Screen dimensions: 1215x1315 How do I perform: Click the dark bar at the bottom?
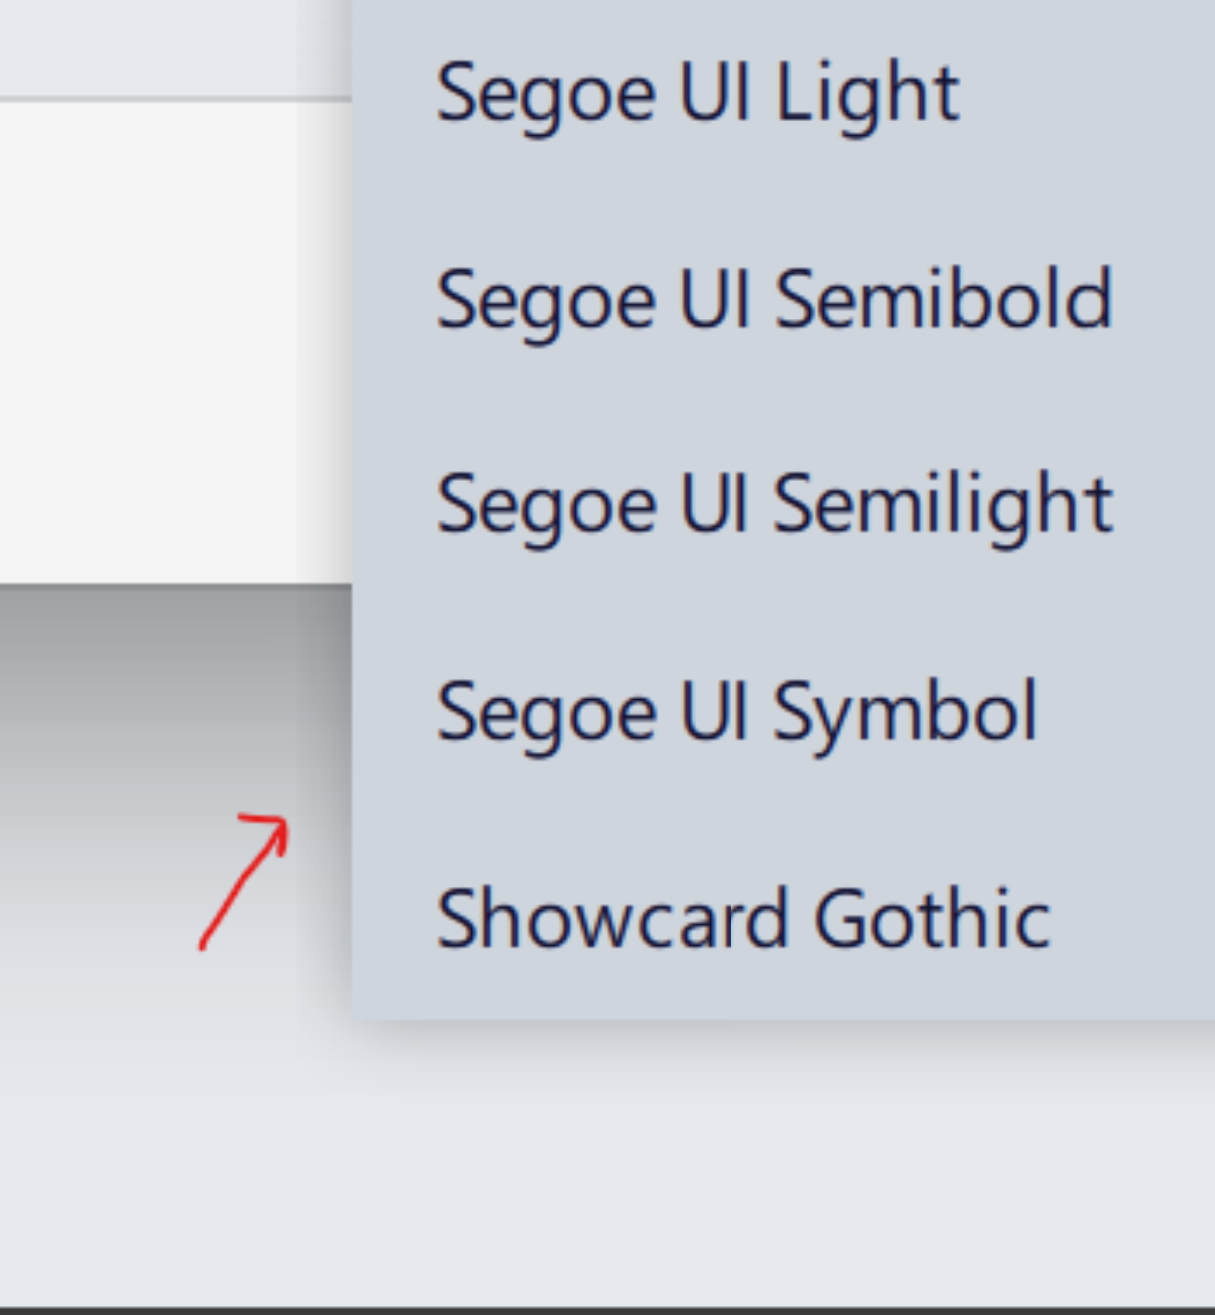tap(600, 1308)
